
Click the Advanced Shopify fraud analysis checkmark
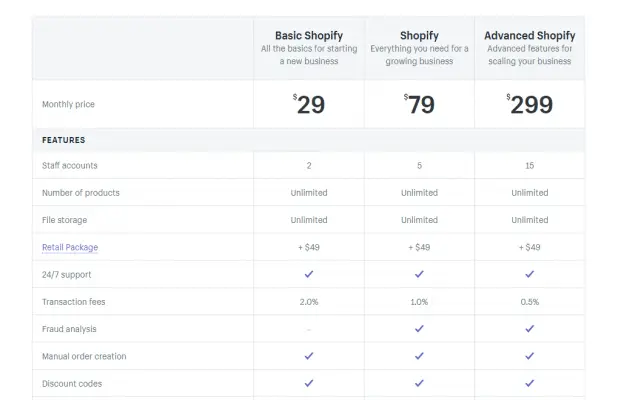(530, 329)
